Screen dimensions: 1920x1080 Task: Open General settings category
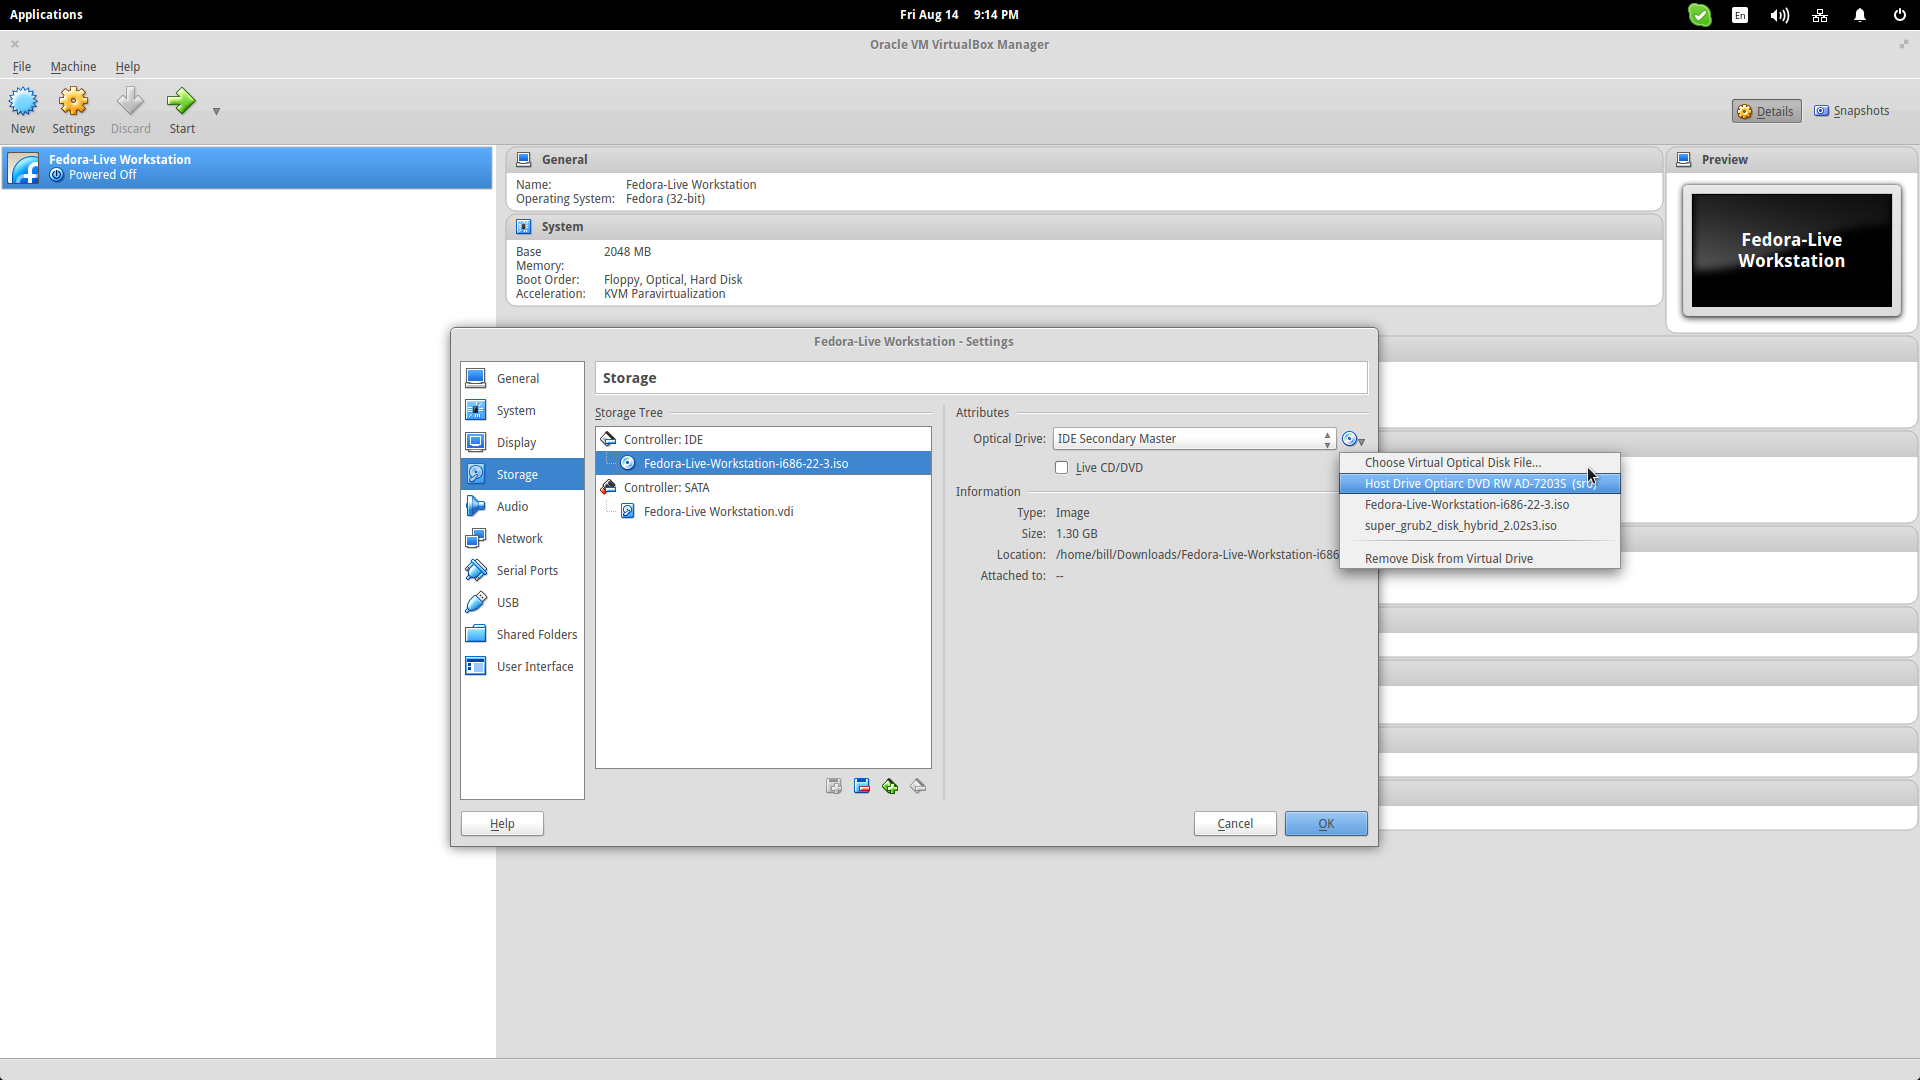522,378
